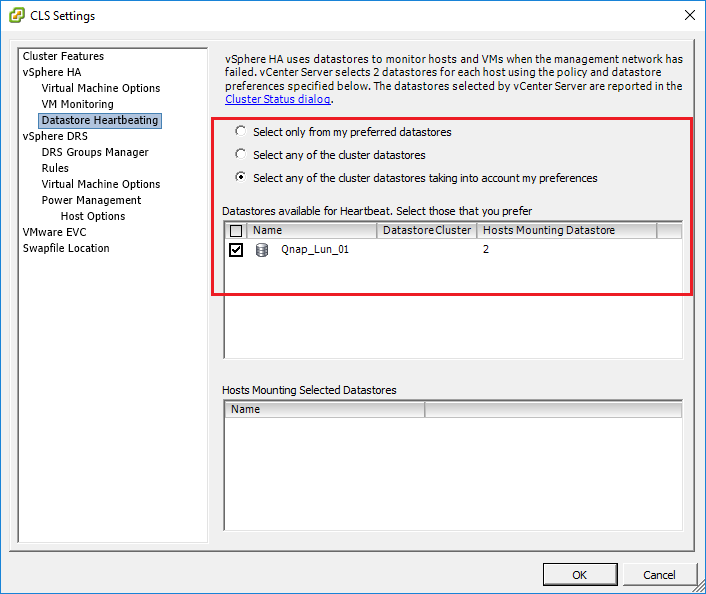Select Datastore Heartbeating in the tree
The height and width of the screenshot is (594, 706).
(100, 120)
